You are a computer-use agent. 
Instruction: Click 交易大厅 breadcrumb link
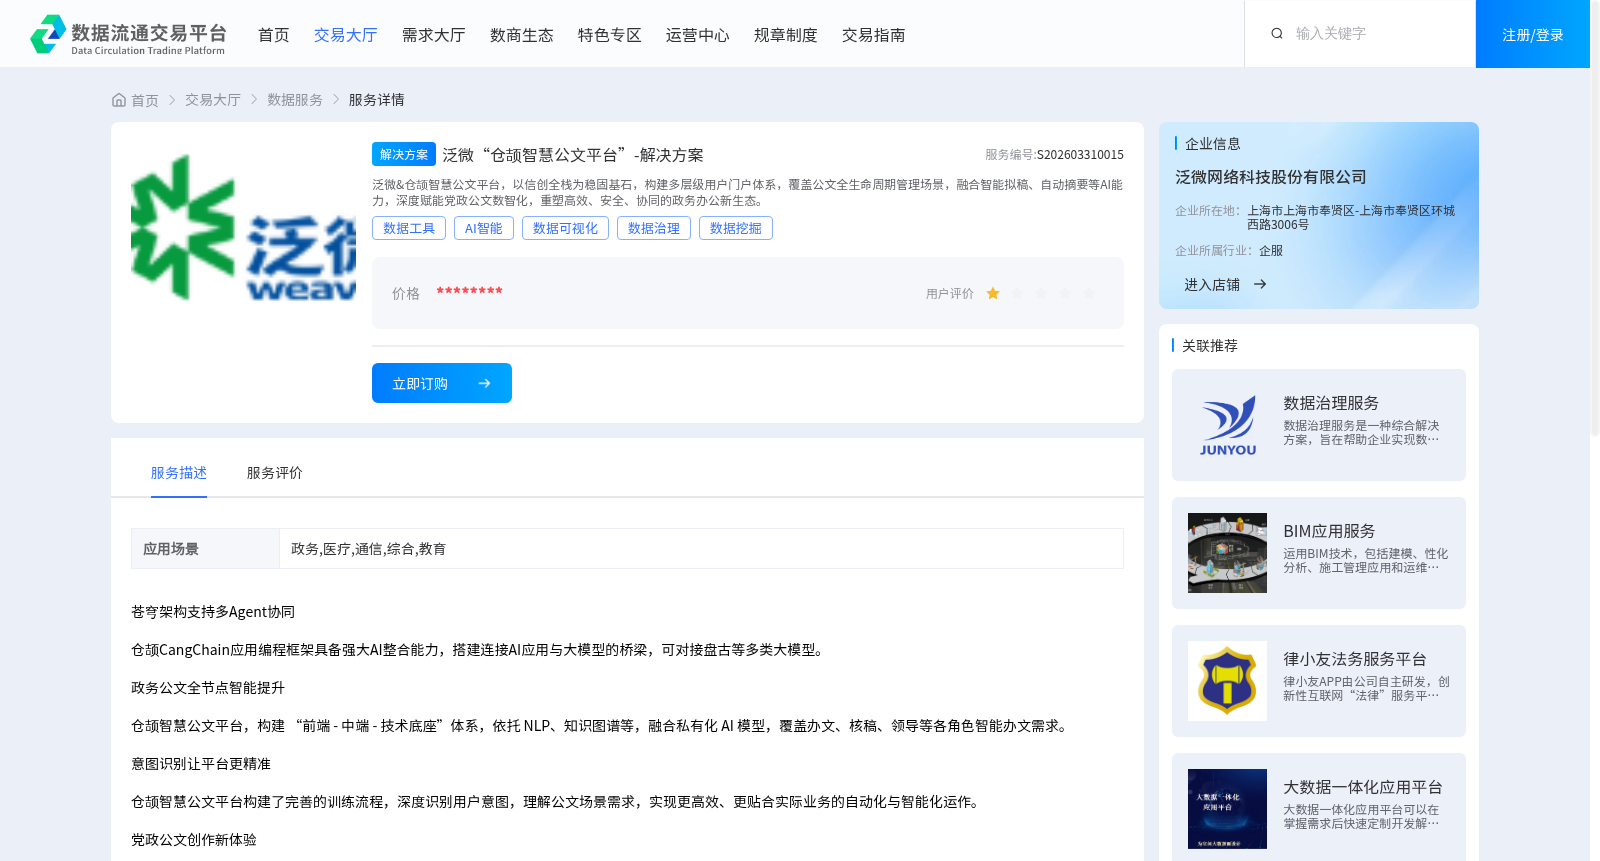click(x=213, y=100)
